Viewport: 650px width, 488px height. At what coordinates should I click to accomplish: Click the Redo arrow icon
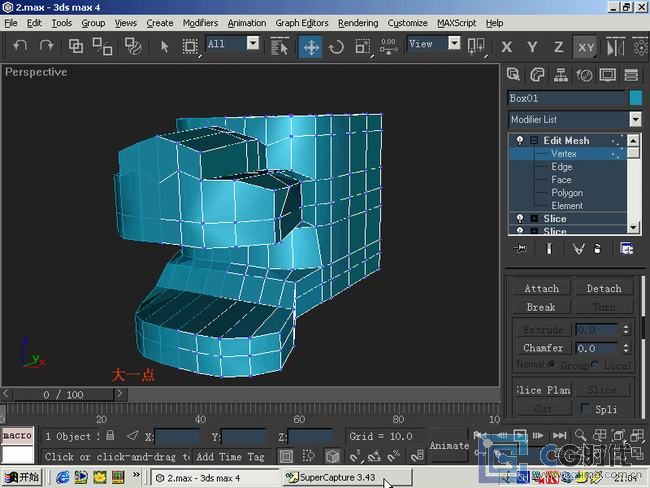(x=46, y=46)
